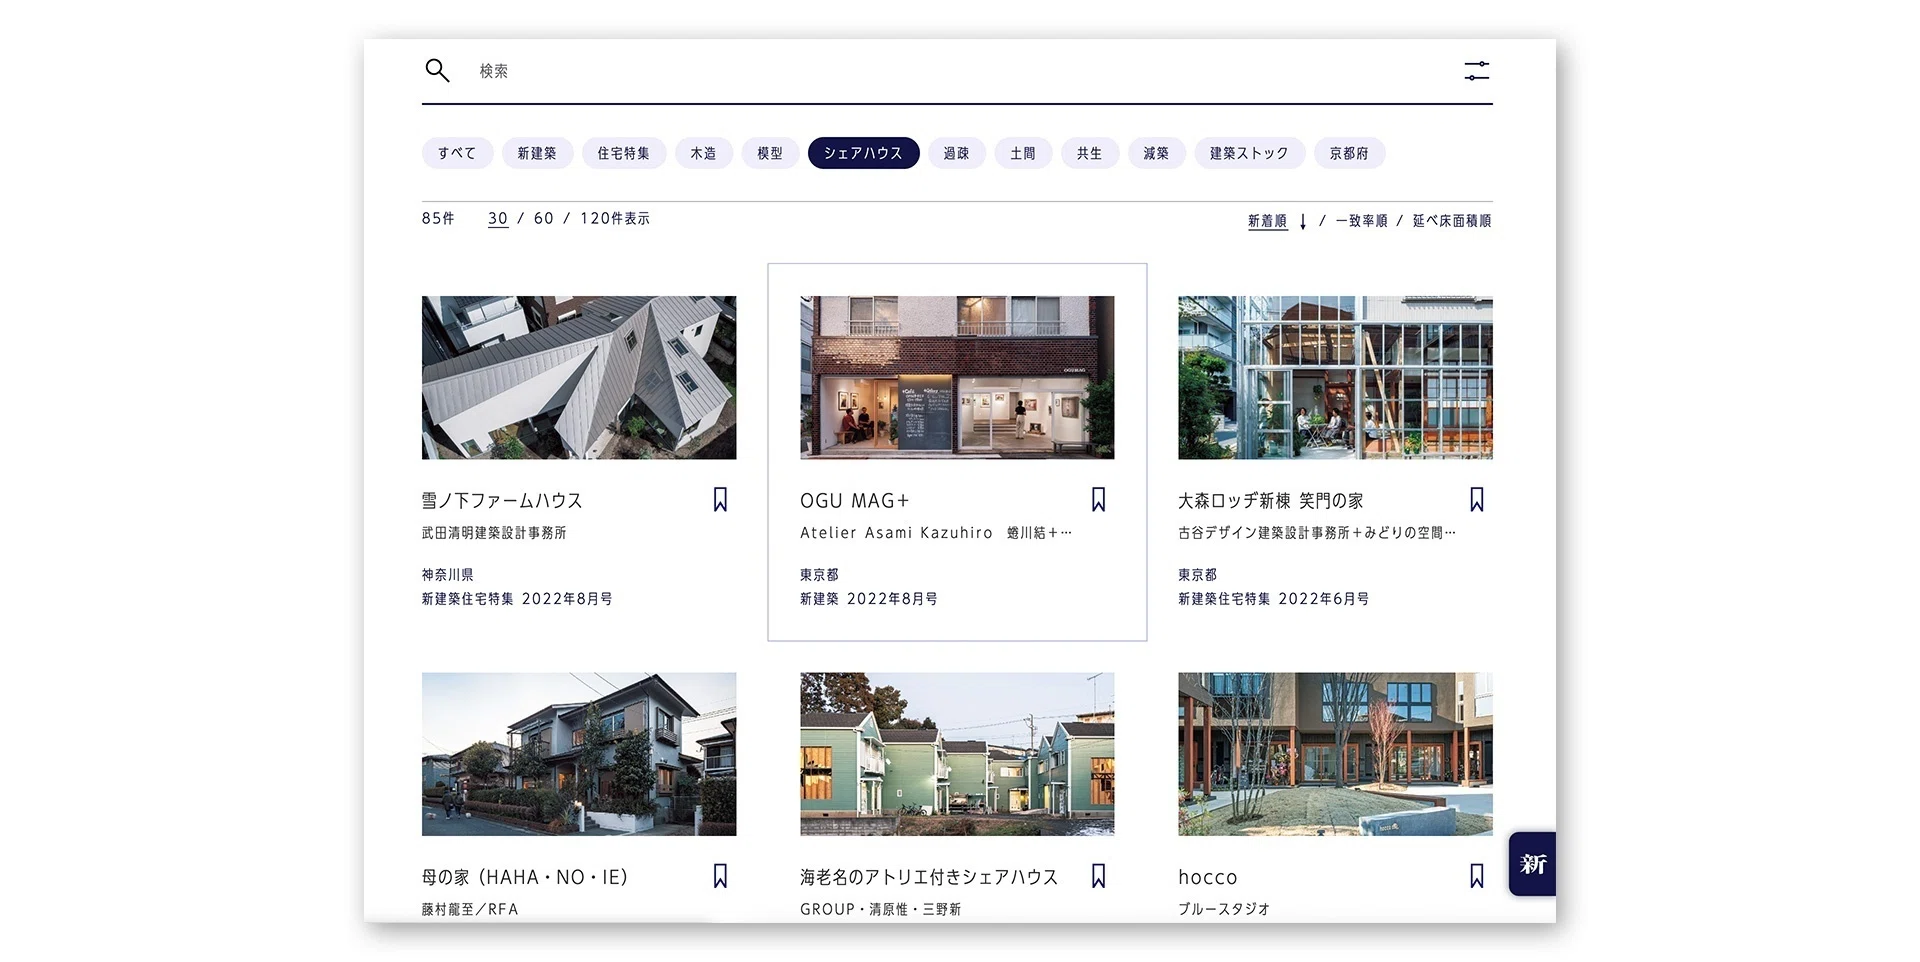Image resolution: width=1920 pixels, height=962 pixels.
Task: Bookmark the 雪ノ下ファームハウス card
Action: tap(720, 499)
